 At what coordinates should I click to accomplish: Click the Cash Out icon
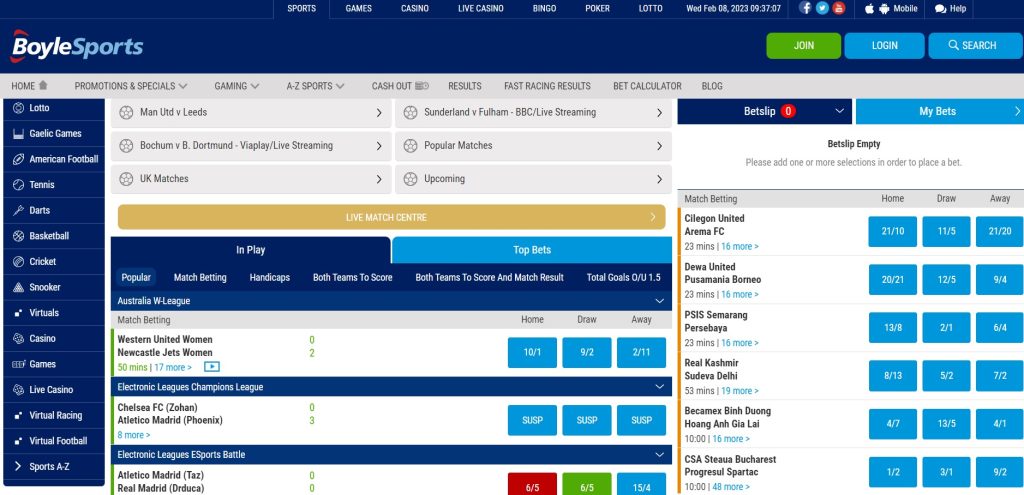click(422, 86)
